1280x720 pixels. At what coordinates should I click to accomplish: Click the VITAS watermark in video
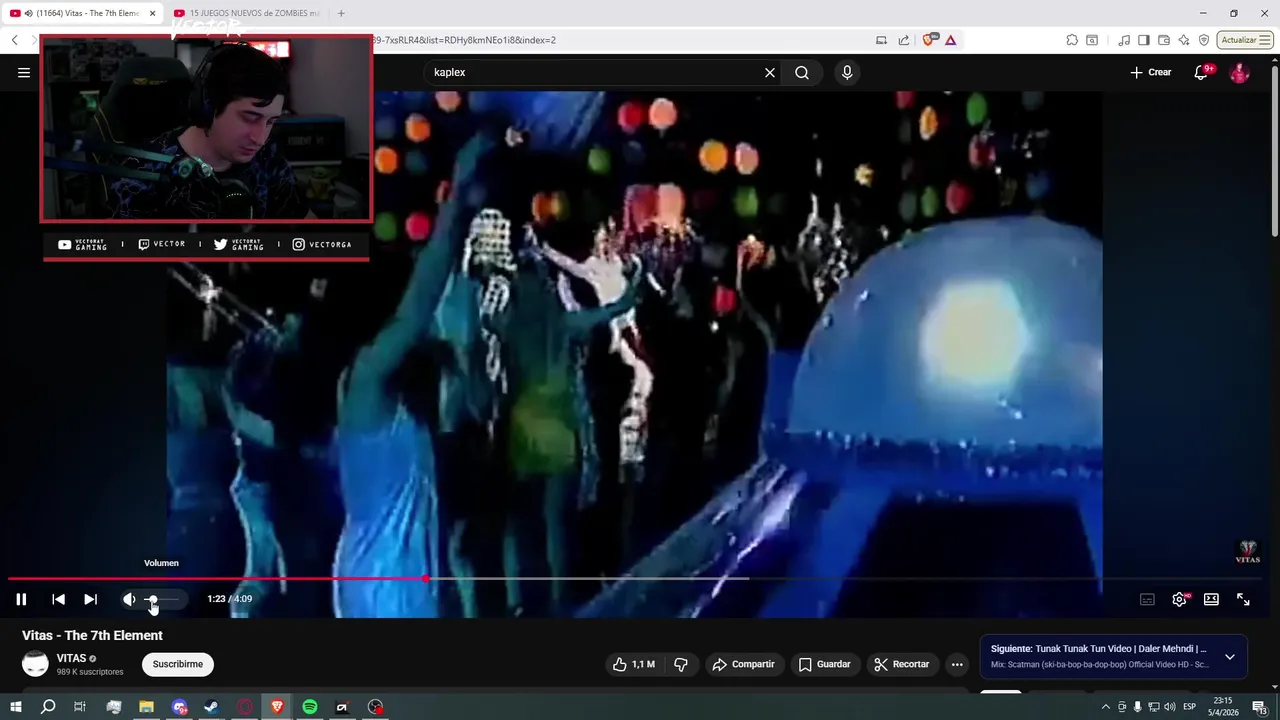[1248, 552]
